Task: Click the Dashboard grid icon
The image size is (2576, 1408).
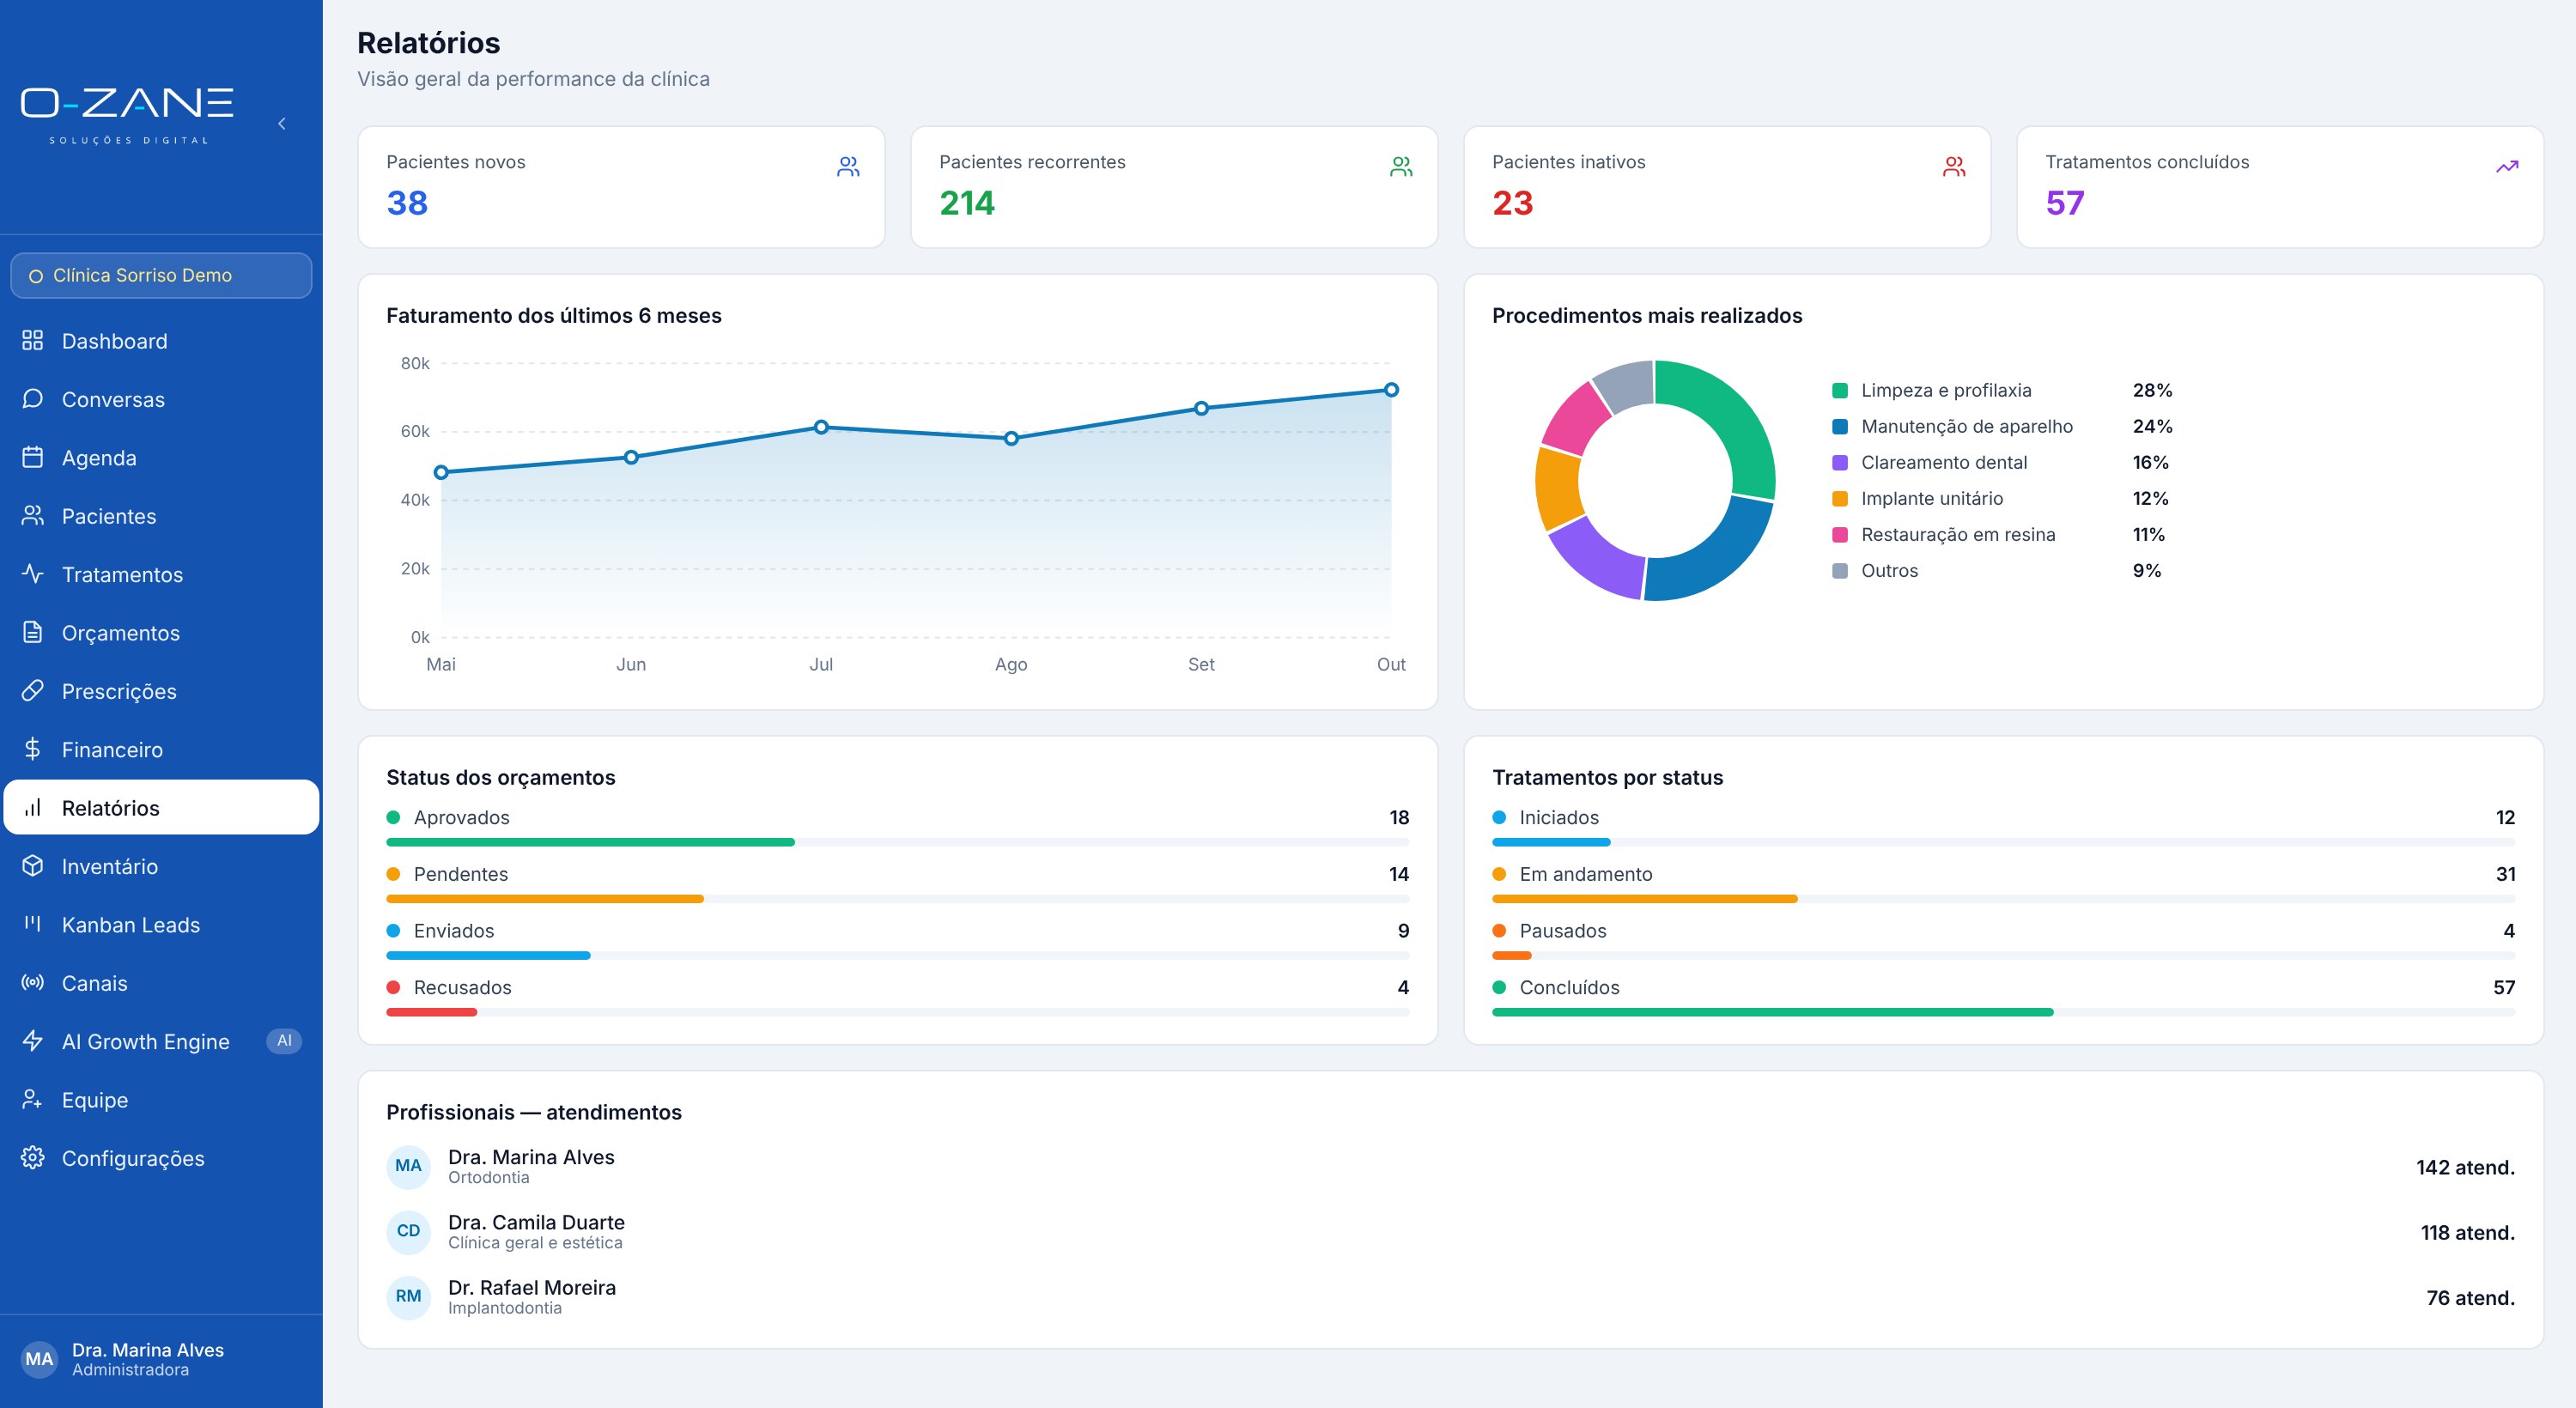Action: coord(33,341)
